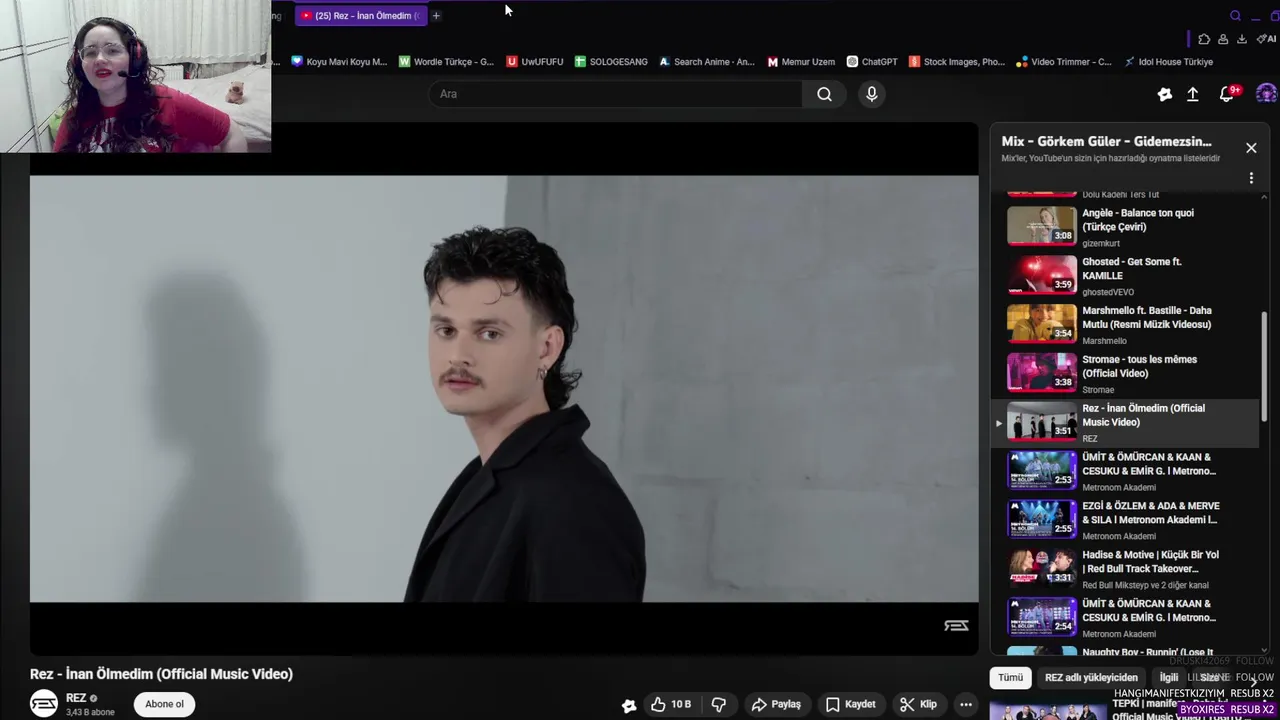The height and width of the screenshot is (720, 1280).
Task: Play Marshmello ft. Bastille Daha Mutlu item
Action: [1125, 324]
